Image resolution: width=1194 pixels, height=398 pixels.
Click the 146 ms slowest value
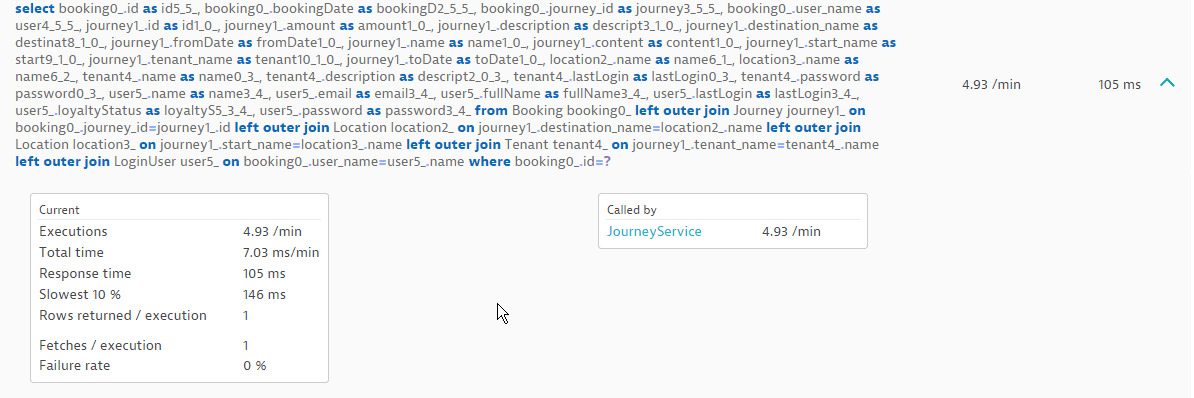point(264,295)
